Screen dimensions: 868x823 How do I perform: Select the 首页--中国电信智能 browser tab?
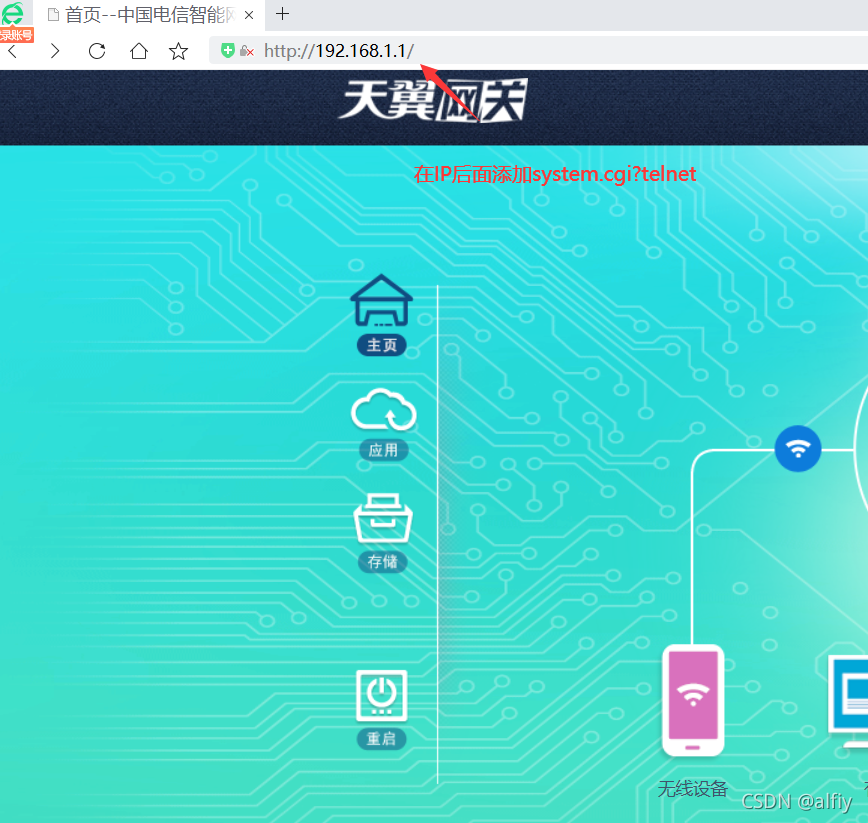pyautogui.click(x=149, y=15)
